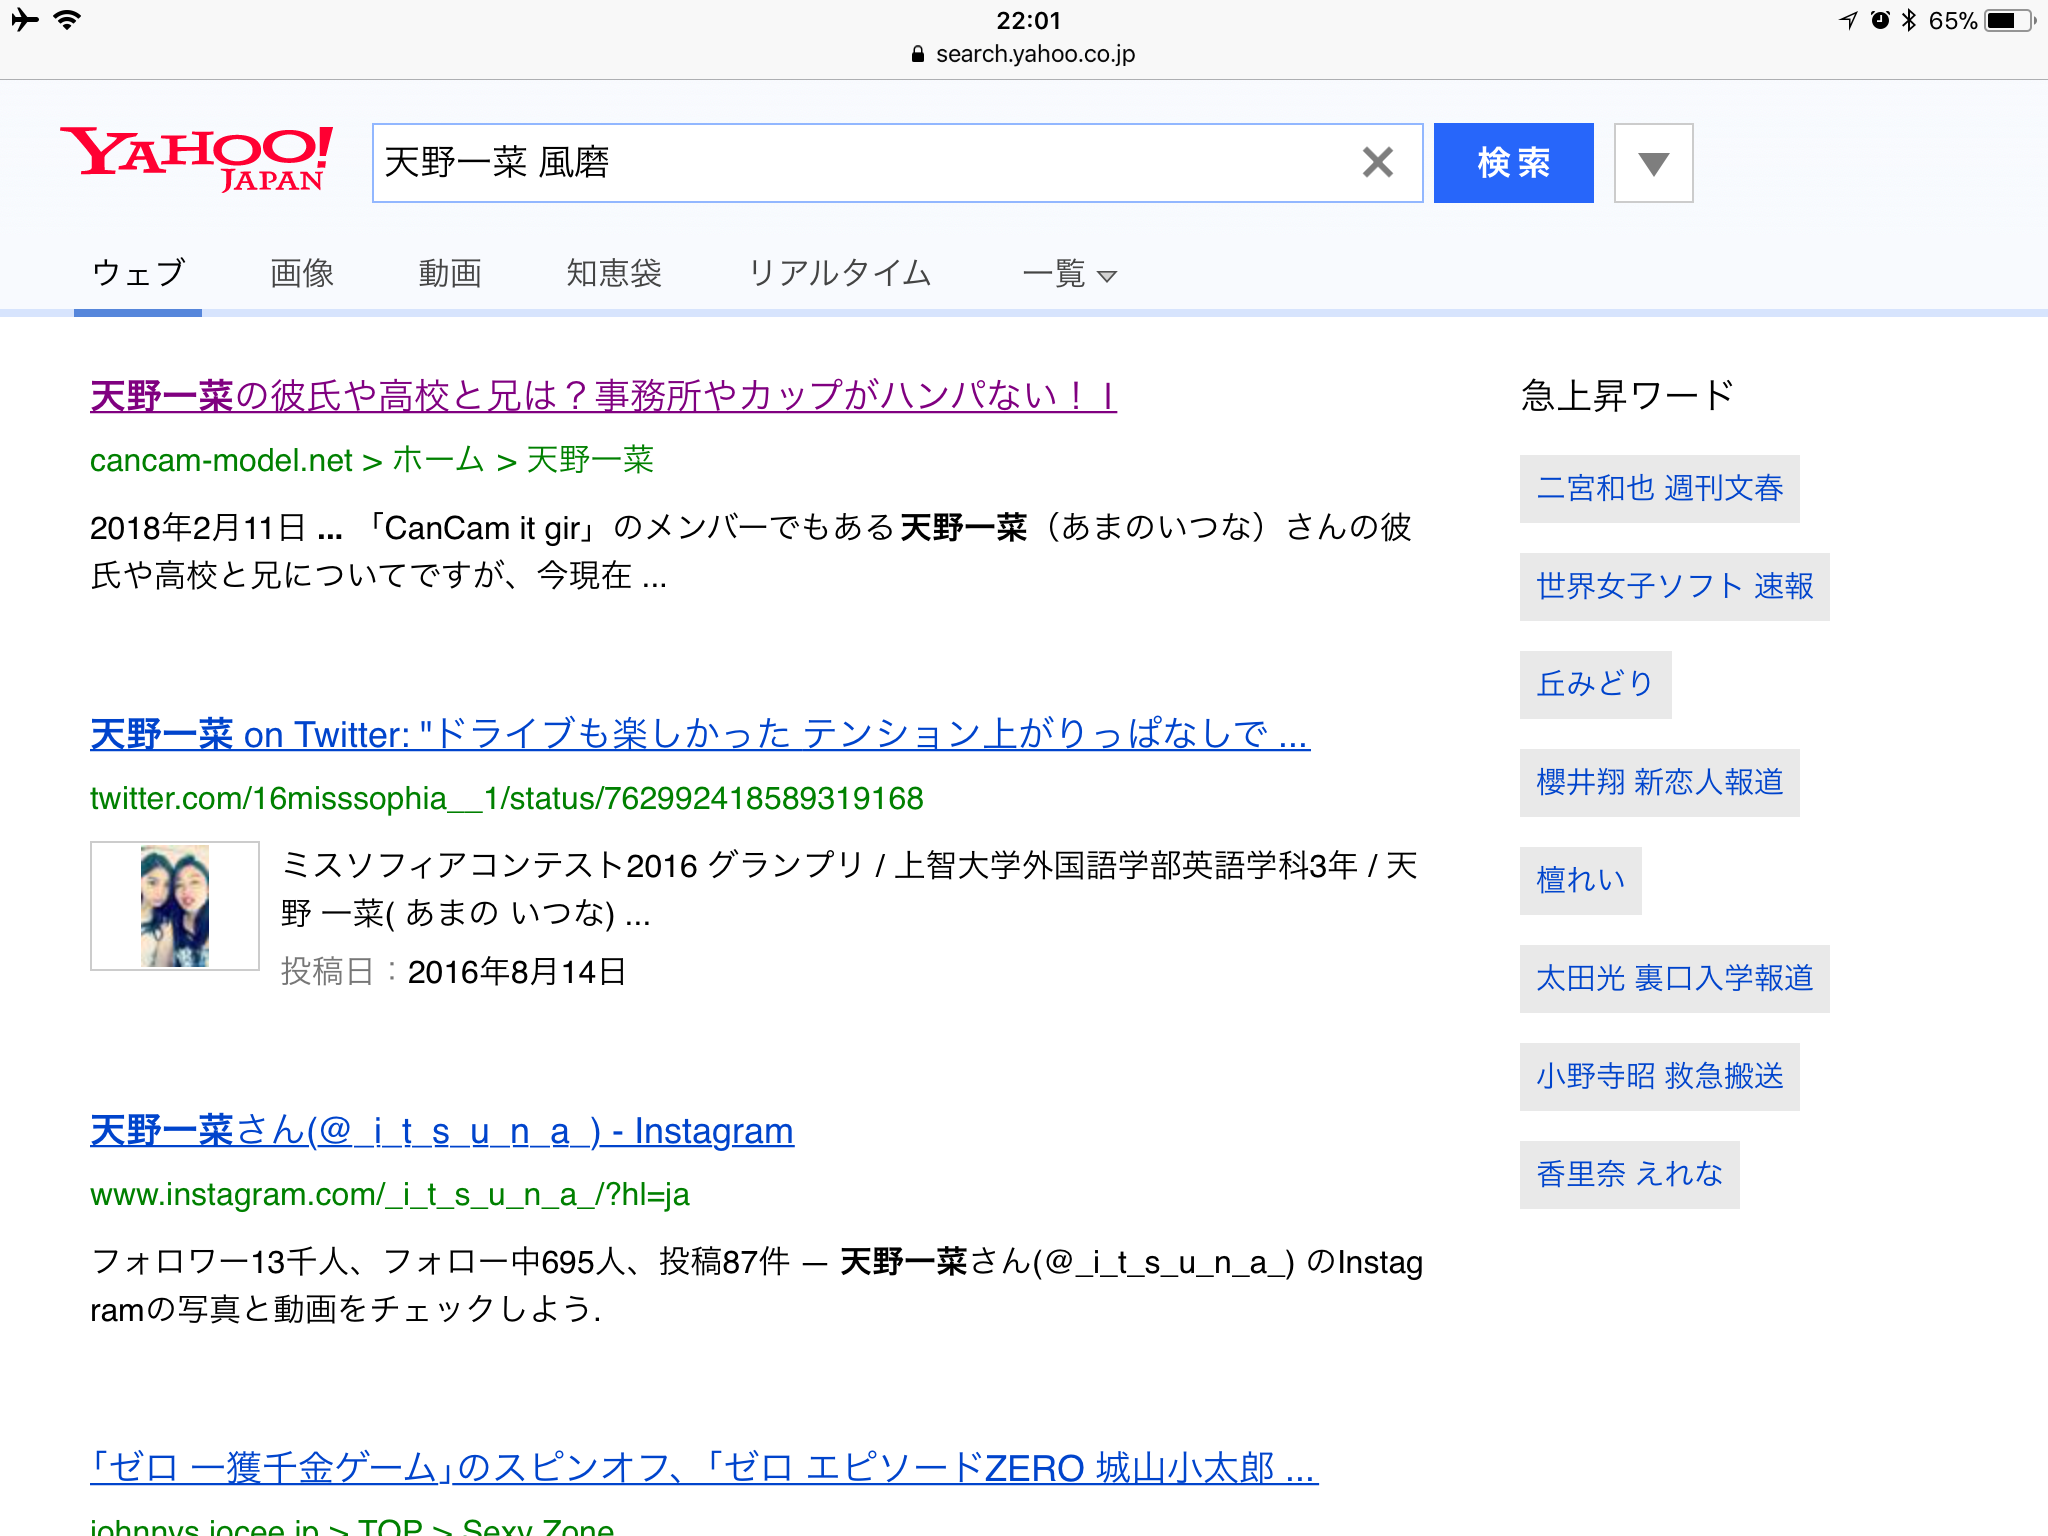Open the ゼロ 一獲千金ゲーム spin-off result link

(704, 1467)
